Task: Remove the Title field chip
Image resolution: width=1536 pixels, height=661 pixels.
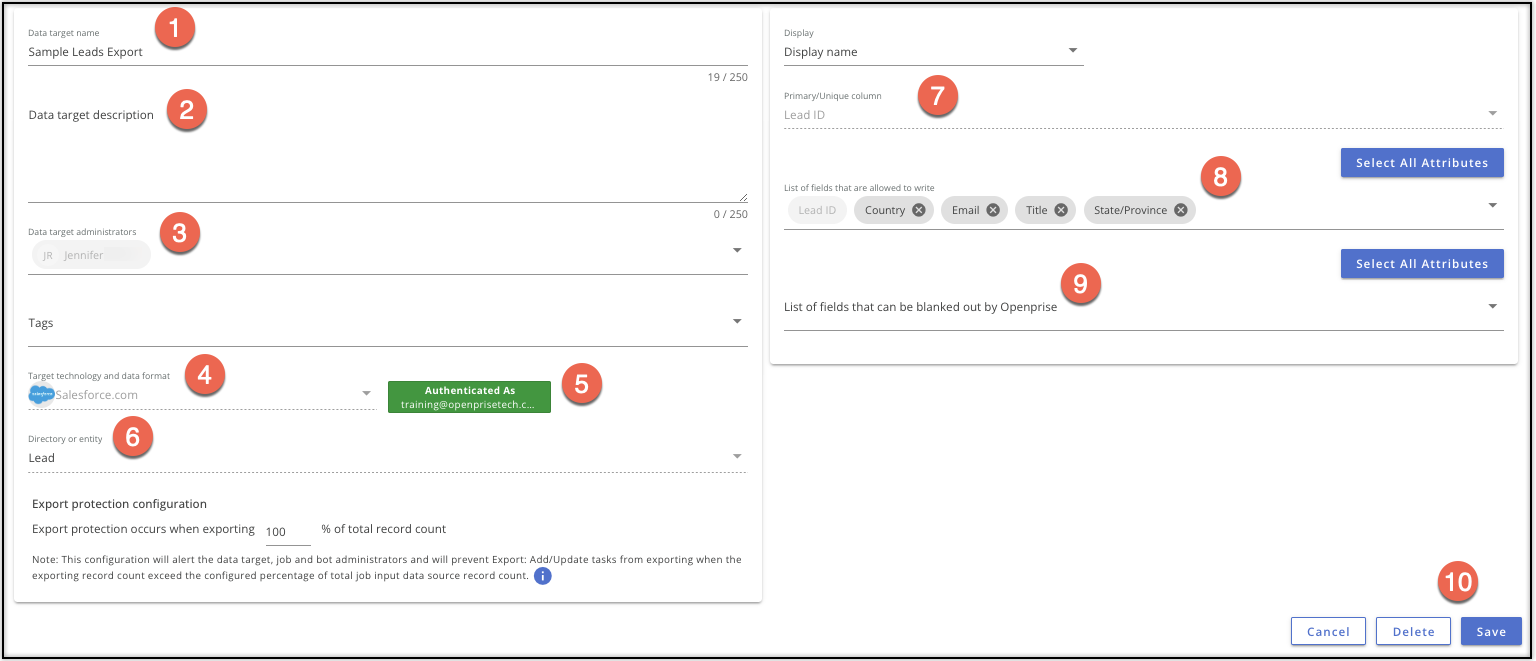Action: click(1060, 210)
